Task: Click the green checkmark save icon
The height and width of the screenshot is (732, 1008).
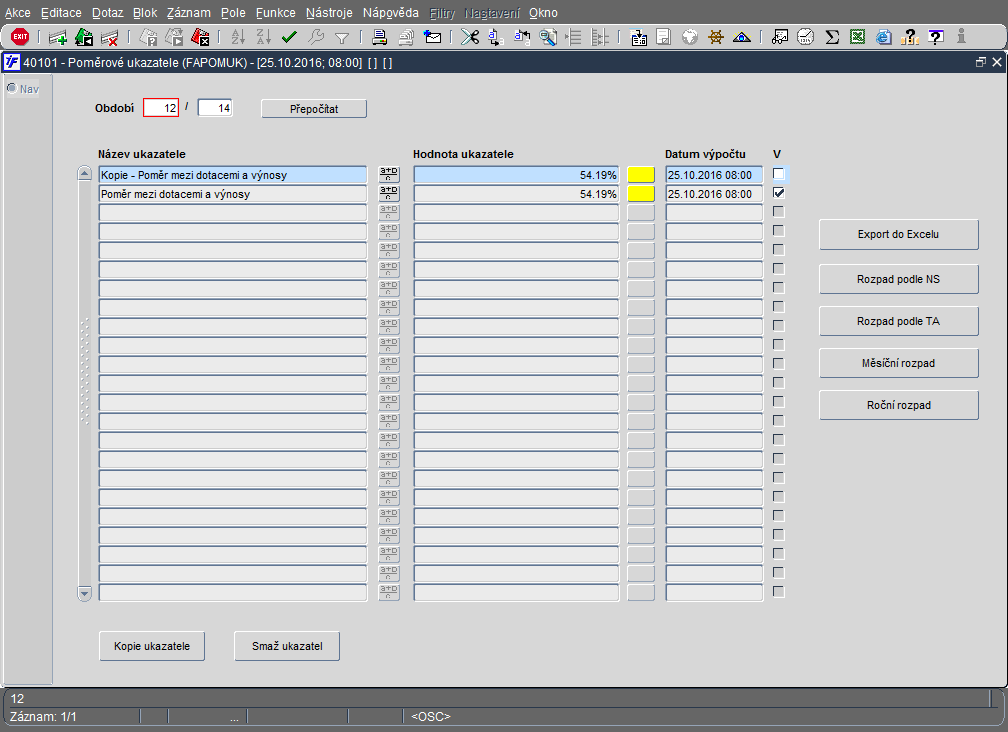Action: tap(289, 37)
